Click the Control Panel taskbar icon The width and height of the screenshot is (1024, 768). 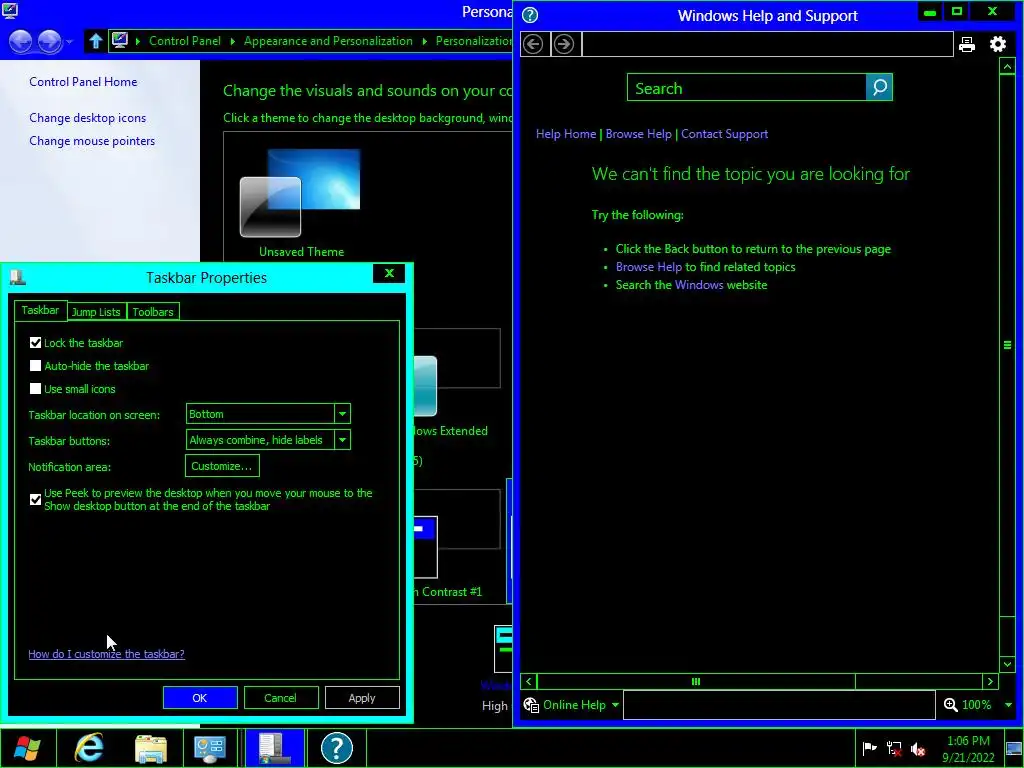pyautogui.click(x=210, y=748)
